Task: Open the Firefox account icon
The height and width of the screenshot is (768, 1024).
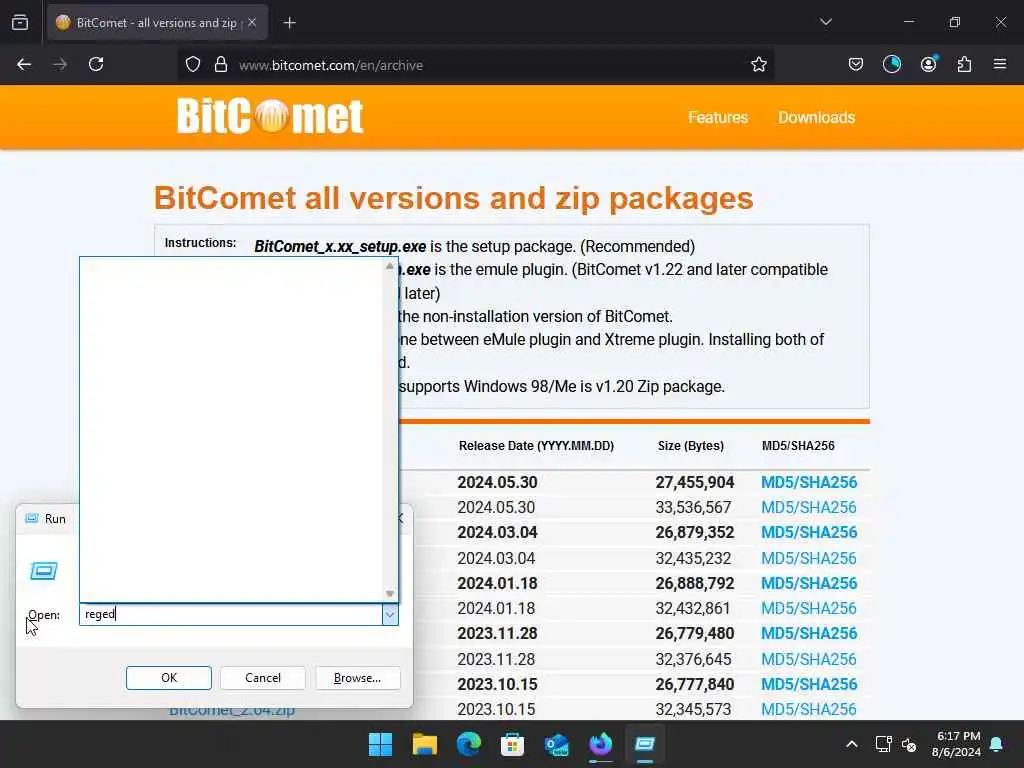Action: coord(928,64)
